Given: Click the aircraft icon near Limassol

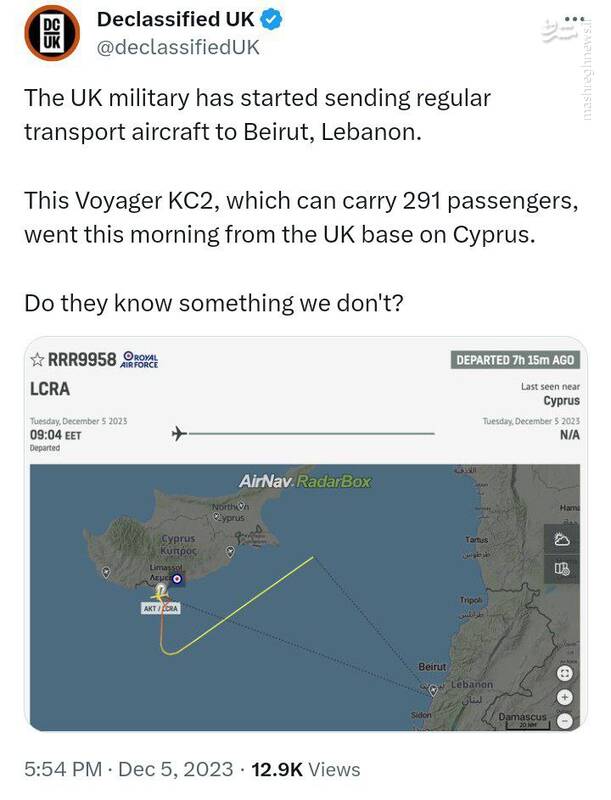Looking at the screenshot, I should coord(160,592).
